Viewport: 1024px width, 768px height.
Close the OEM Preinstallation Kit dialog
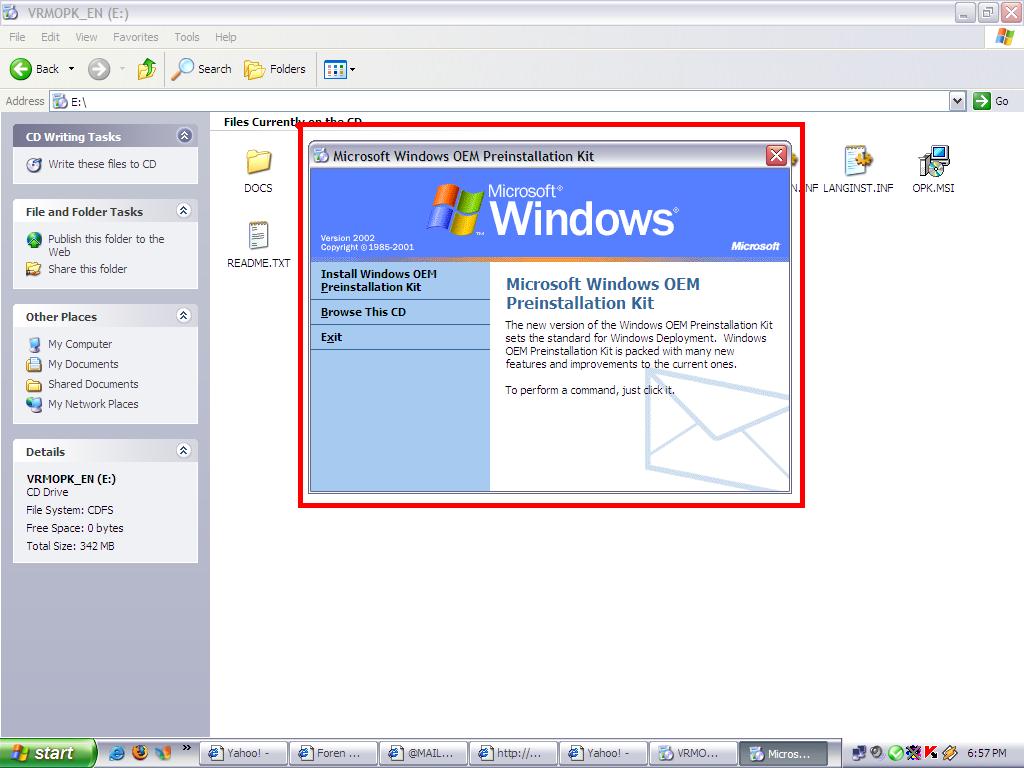coord(776,155)
